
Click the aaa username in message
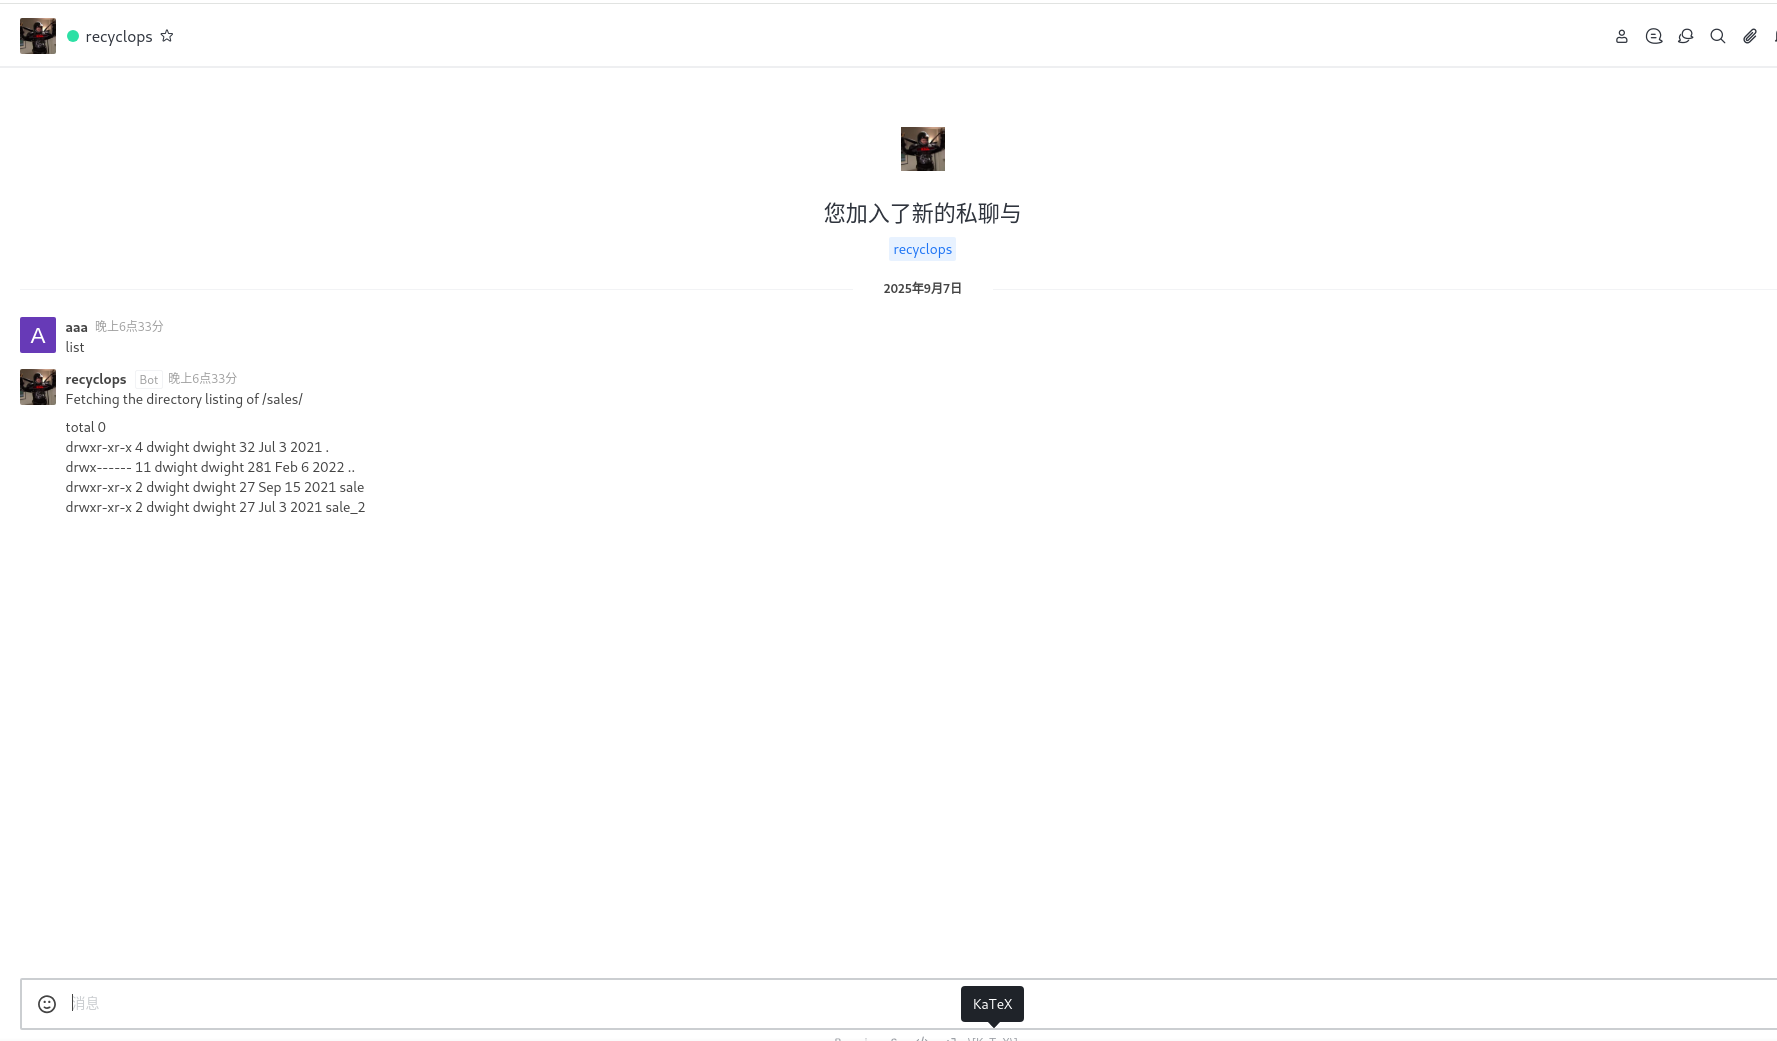click(76, 327)
